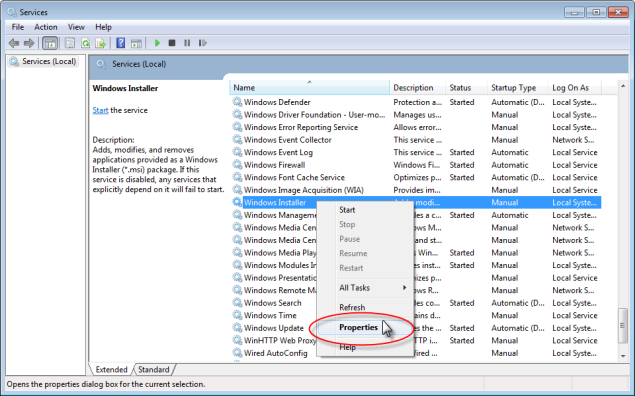Open Help via the blue question mark icon
Screen dimensions: 635x396
[x=120, y=43]
